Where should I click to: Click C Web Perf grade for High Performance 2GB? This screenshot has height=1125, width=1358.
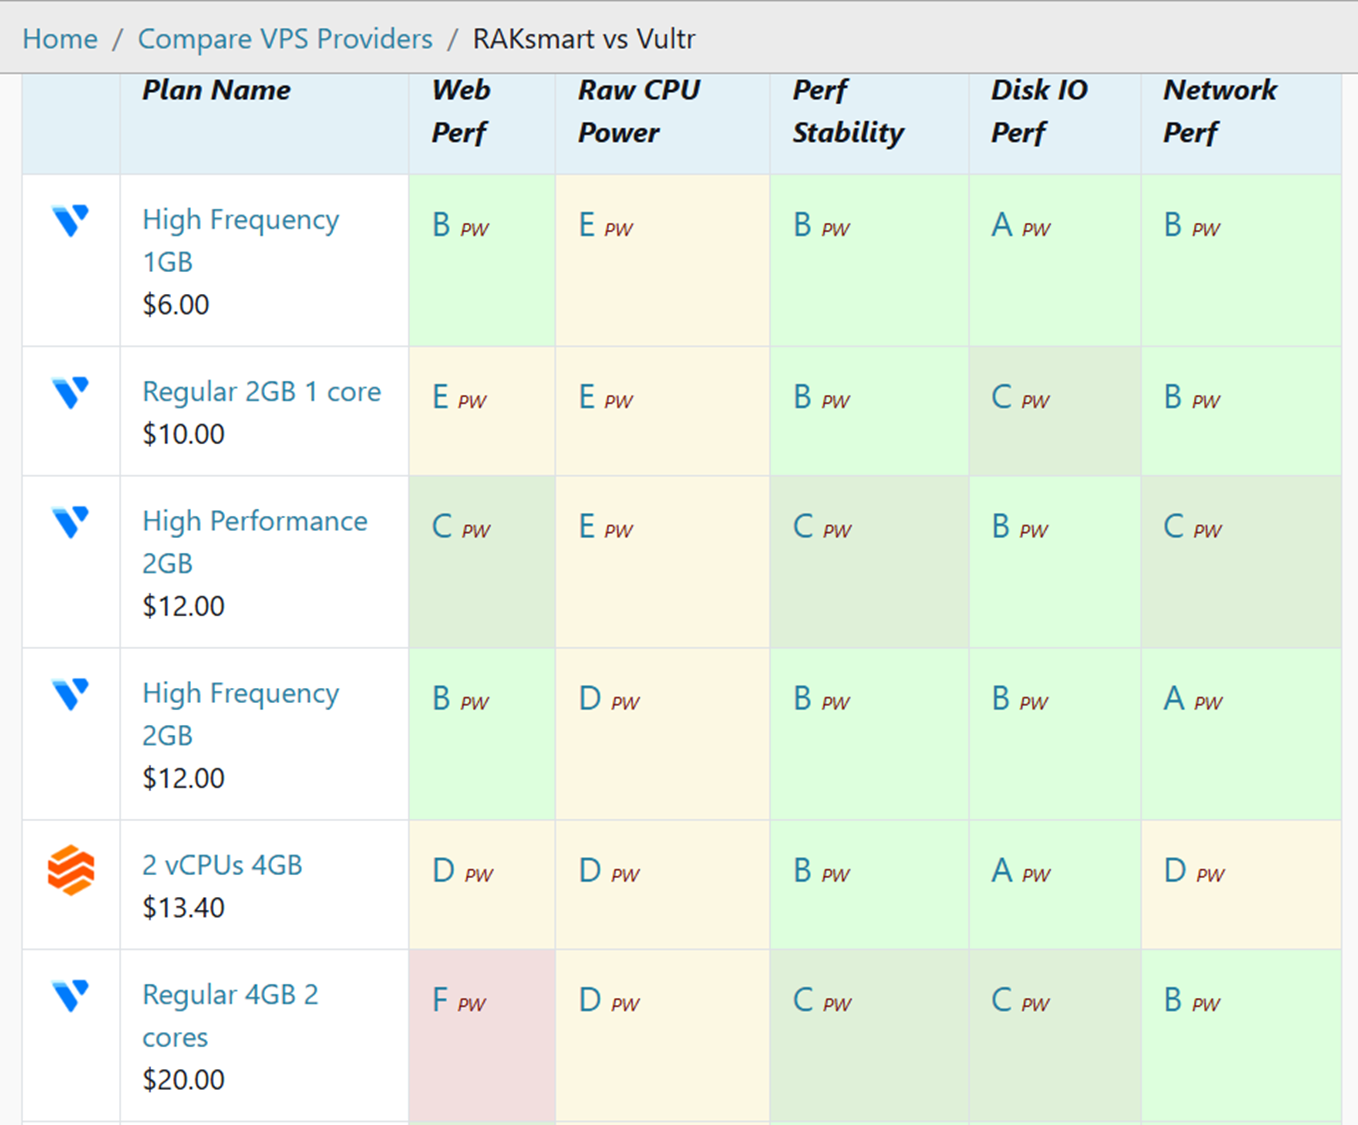(x=441, y=526)
